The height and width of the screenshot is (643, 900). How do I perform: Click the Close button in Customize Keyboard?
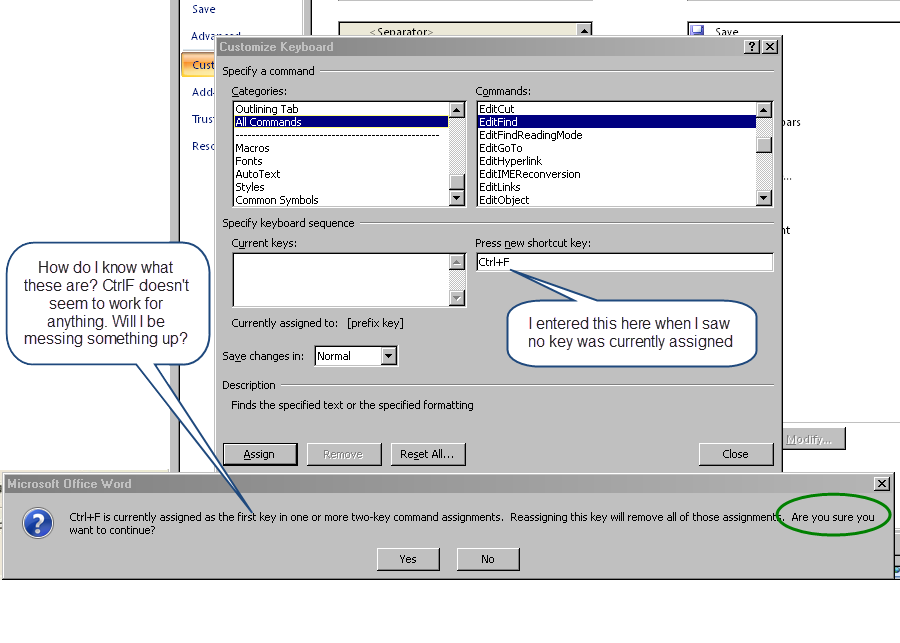[735, 454]
